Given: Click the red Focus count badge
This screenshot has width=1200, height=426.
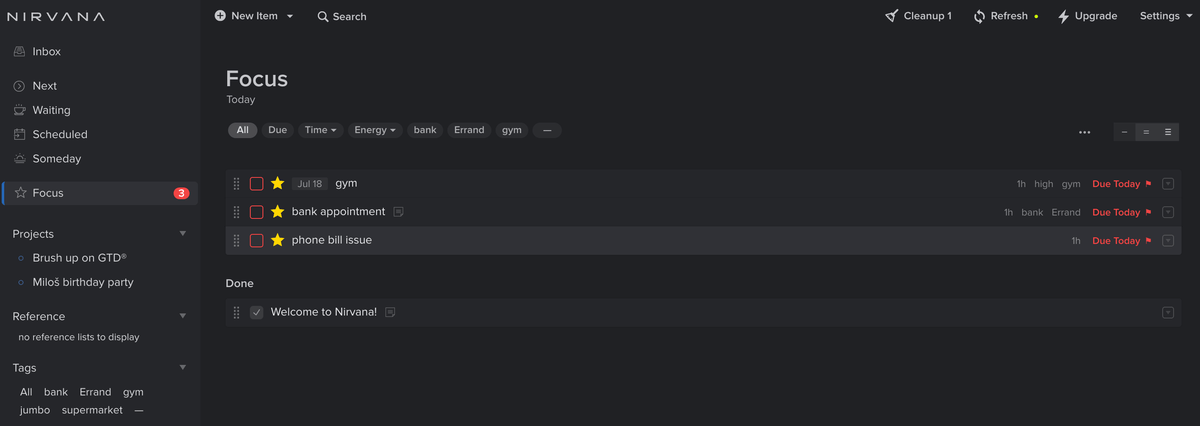Looking at the screenshot, I should coord(181,193).
